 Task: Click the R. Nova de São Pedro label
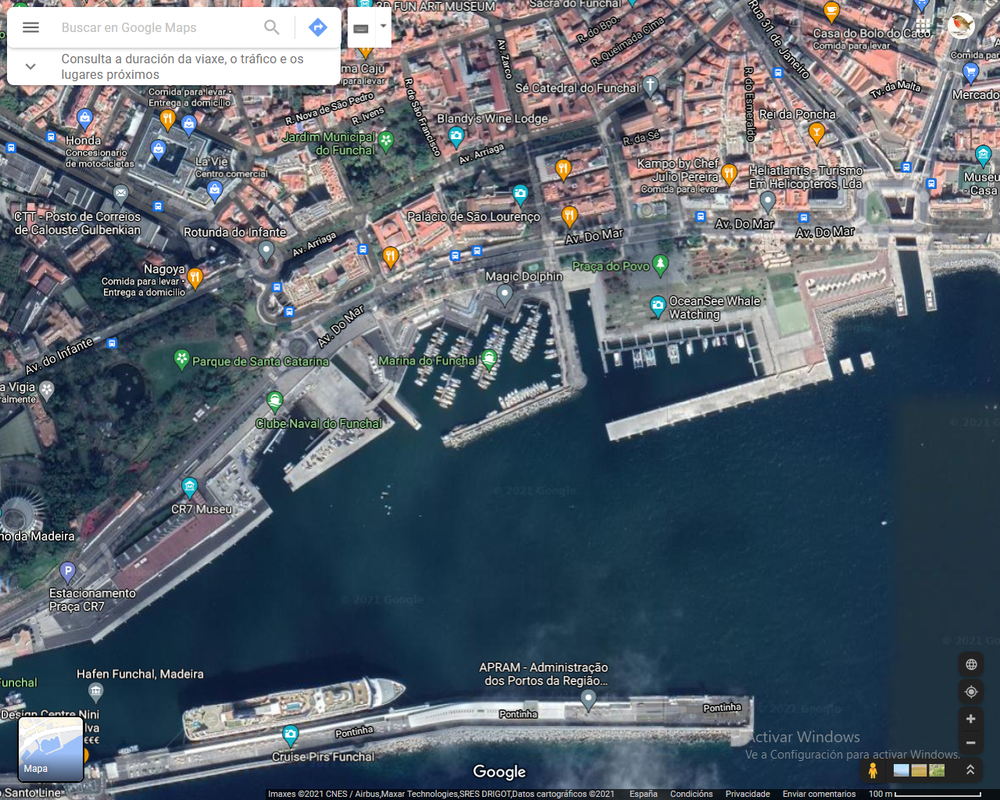tap(329, 108)
